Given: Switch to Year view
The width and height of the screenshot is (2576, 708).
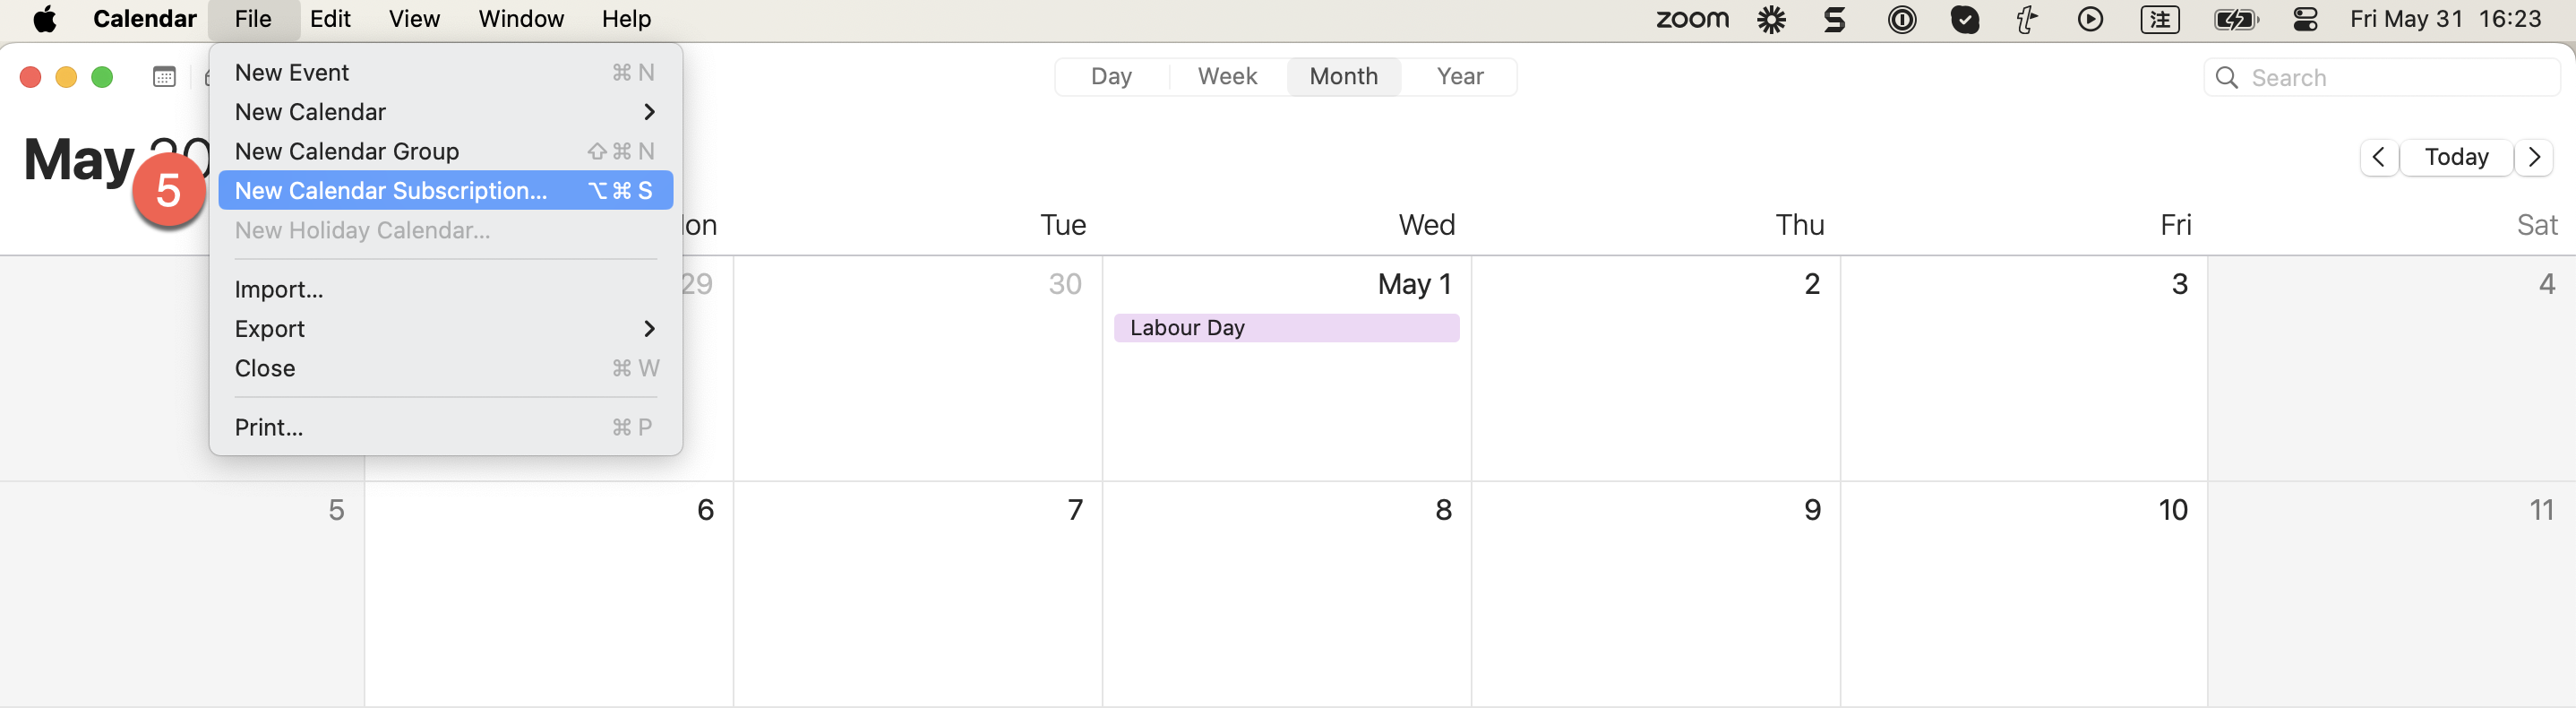Looking at the screenshot, I should pyautogui.click(x=1459, y=77).
